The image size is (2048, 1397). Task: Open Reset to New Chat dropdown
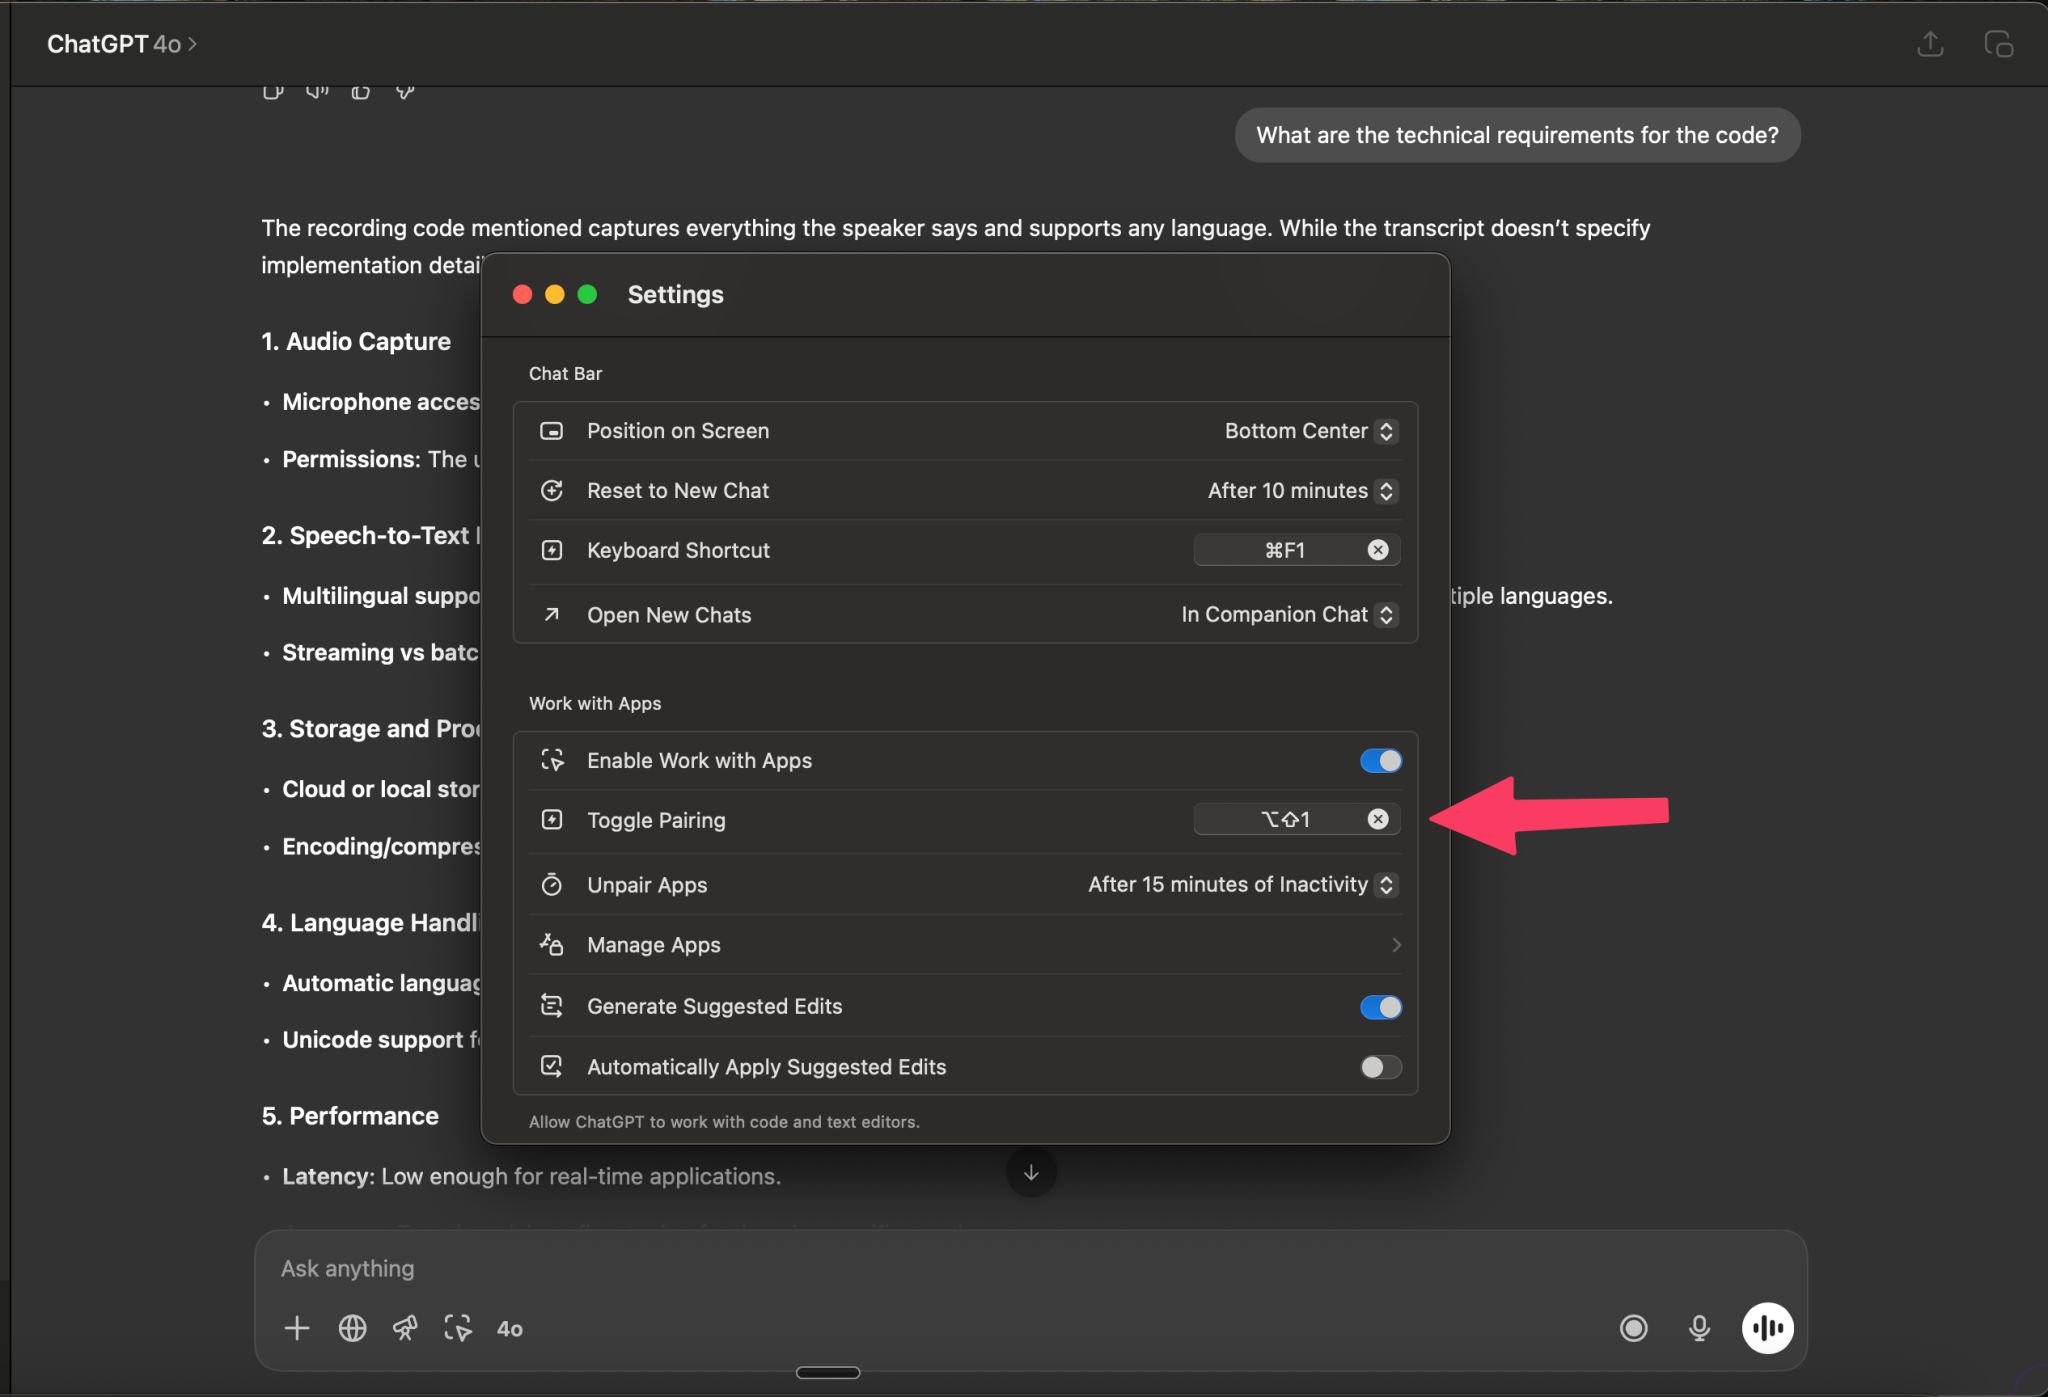click(1302, 491)
